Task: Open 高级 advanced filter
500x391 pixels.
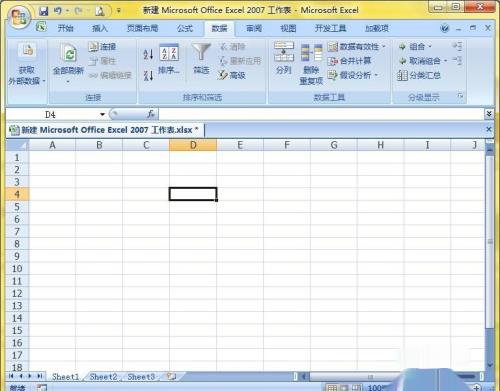Action: click(232, 75)
